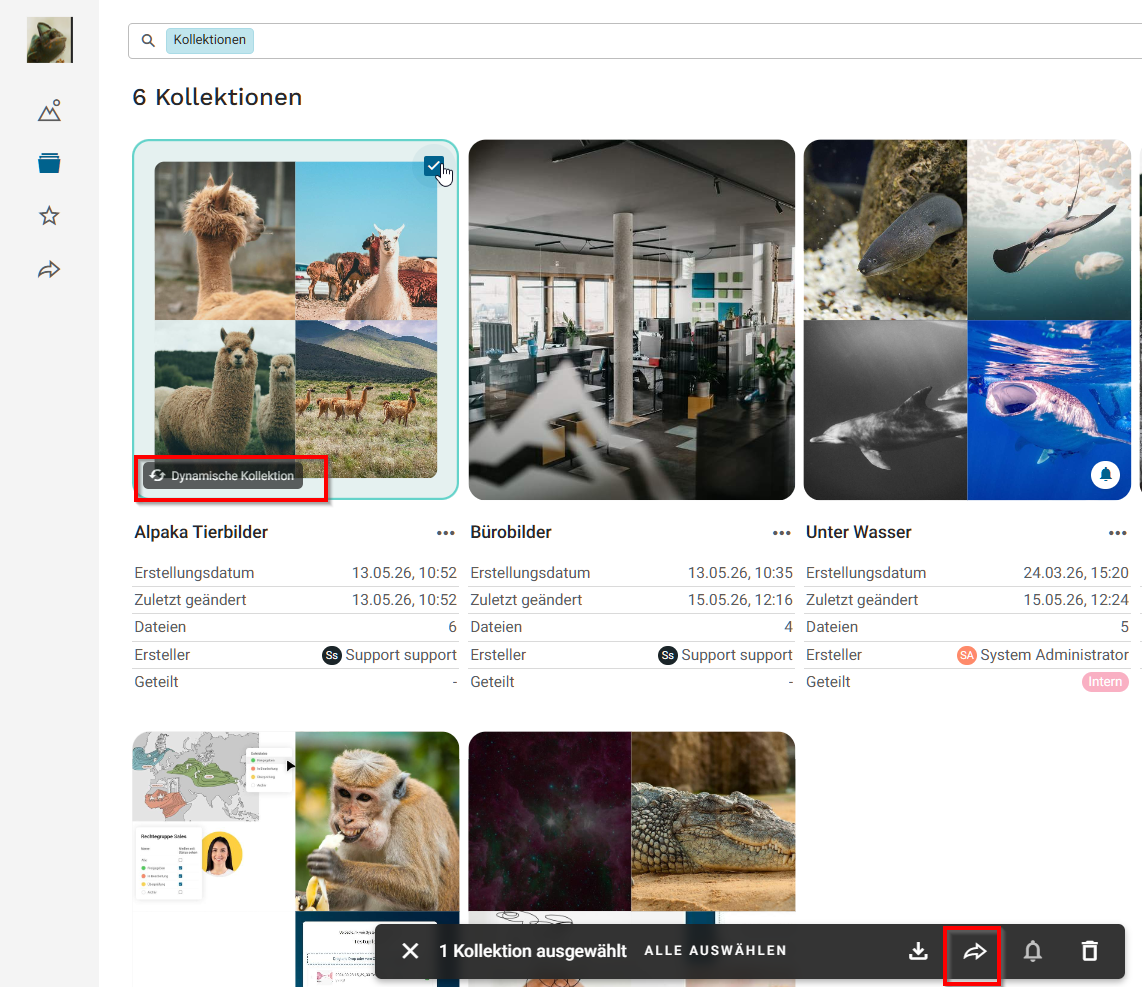Image resolution: width=1142 pixels, height=987 pixels.
Task: Click the Intern shared badge
Action: (1105, 682)
